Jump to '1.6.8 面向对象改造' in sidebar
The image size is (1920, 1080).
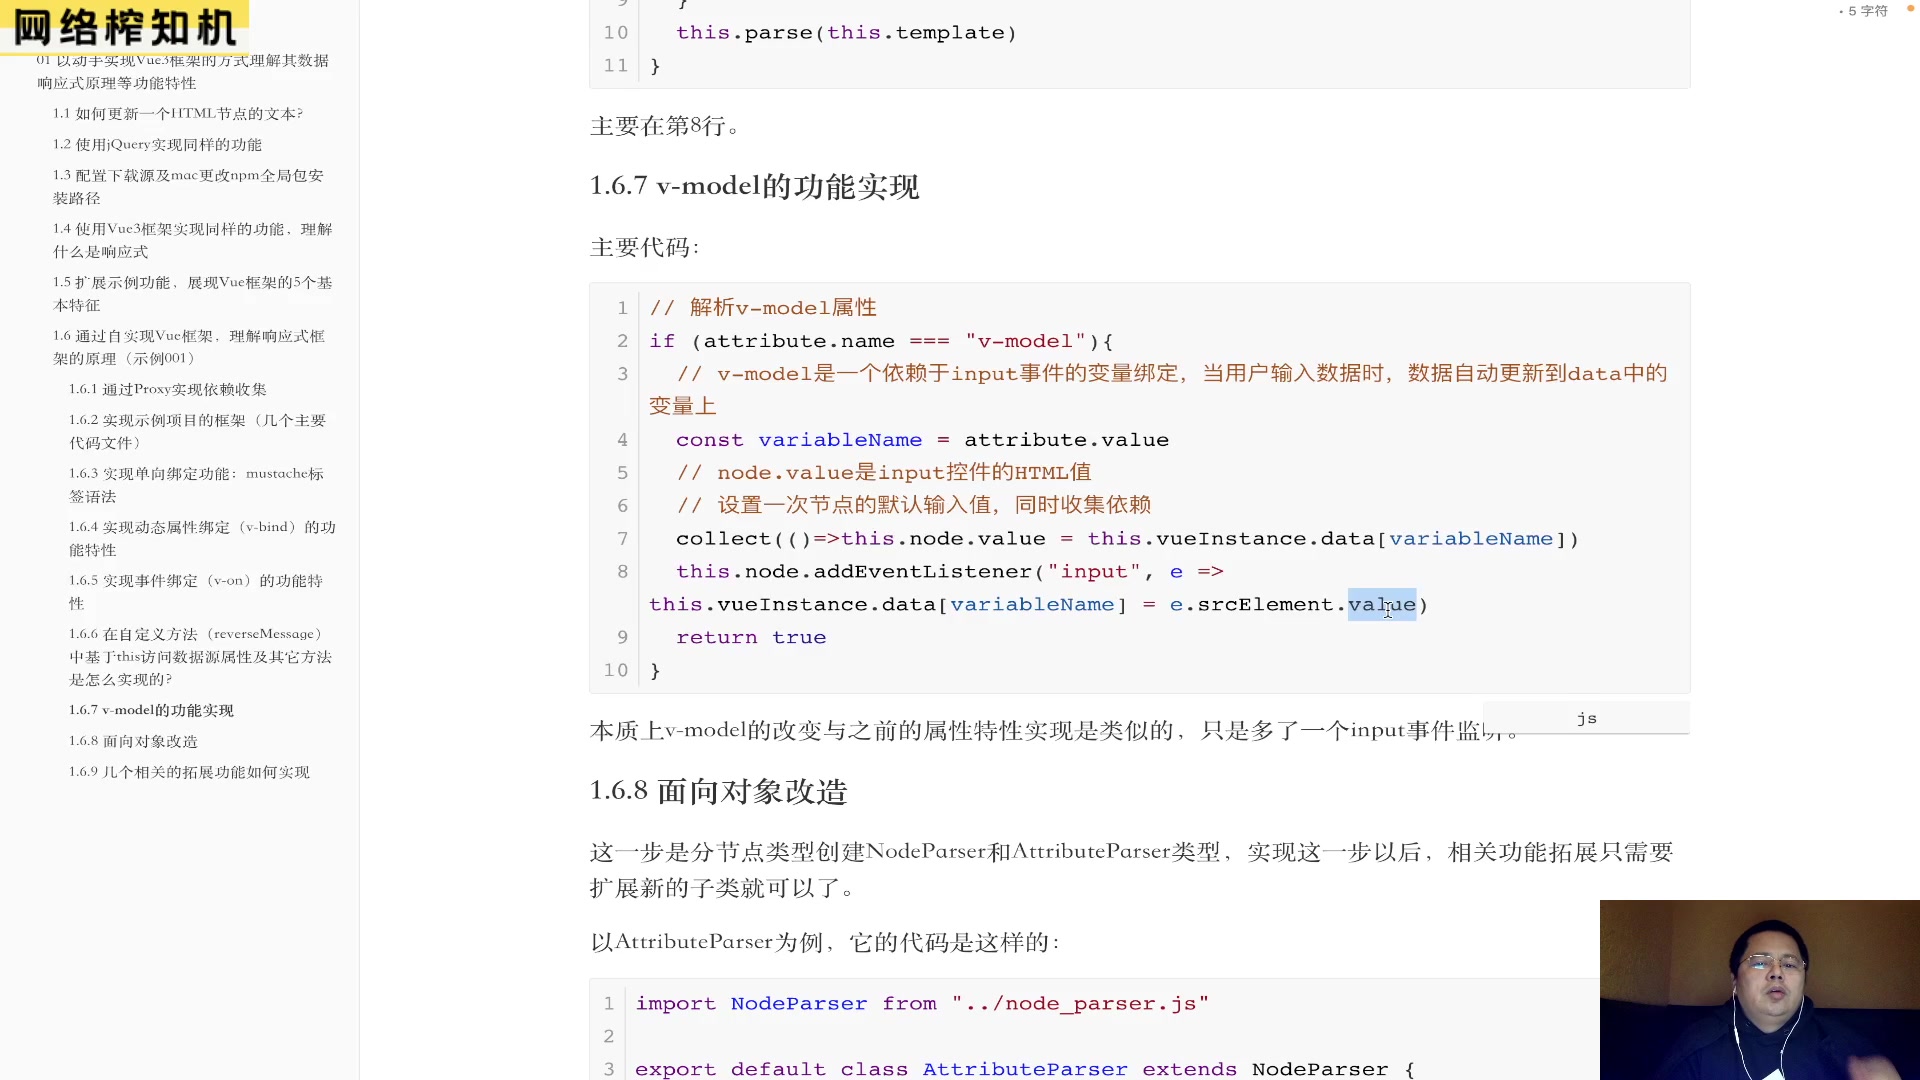[x=133, y=742]
